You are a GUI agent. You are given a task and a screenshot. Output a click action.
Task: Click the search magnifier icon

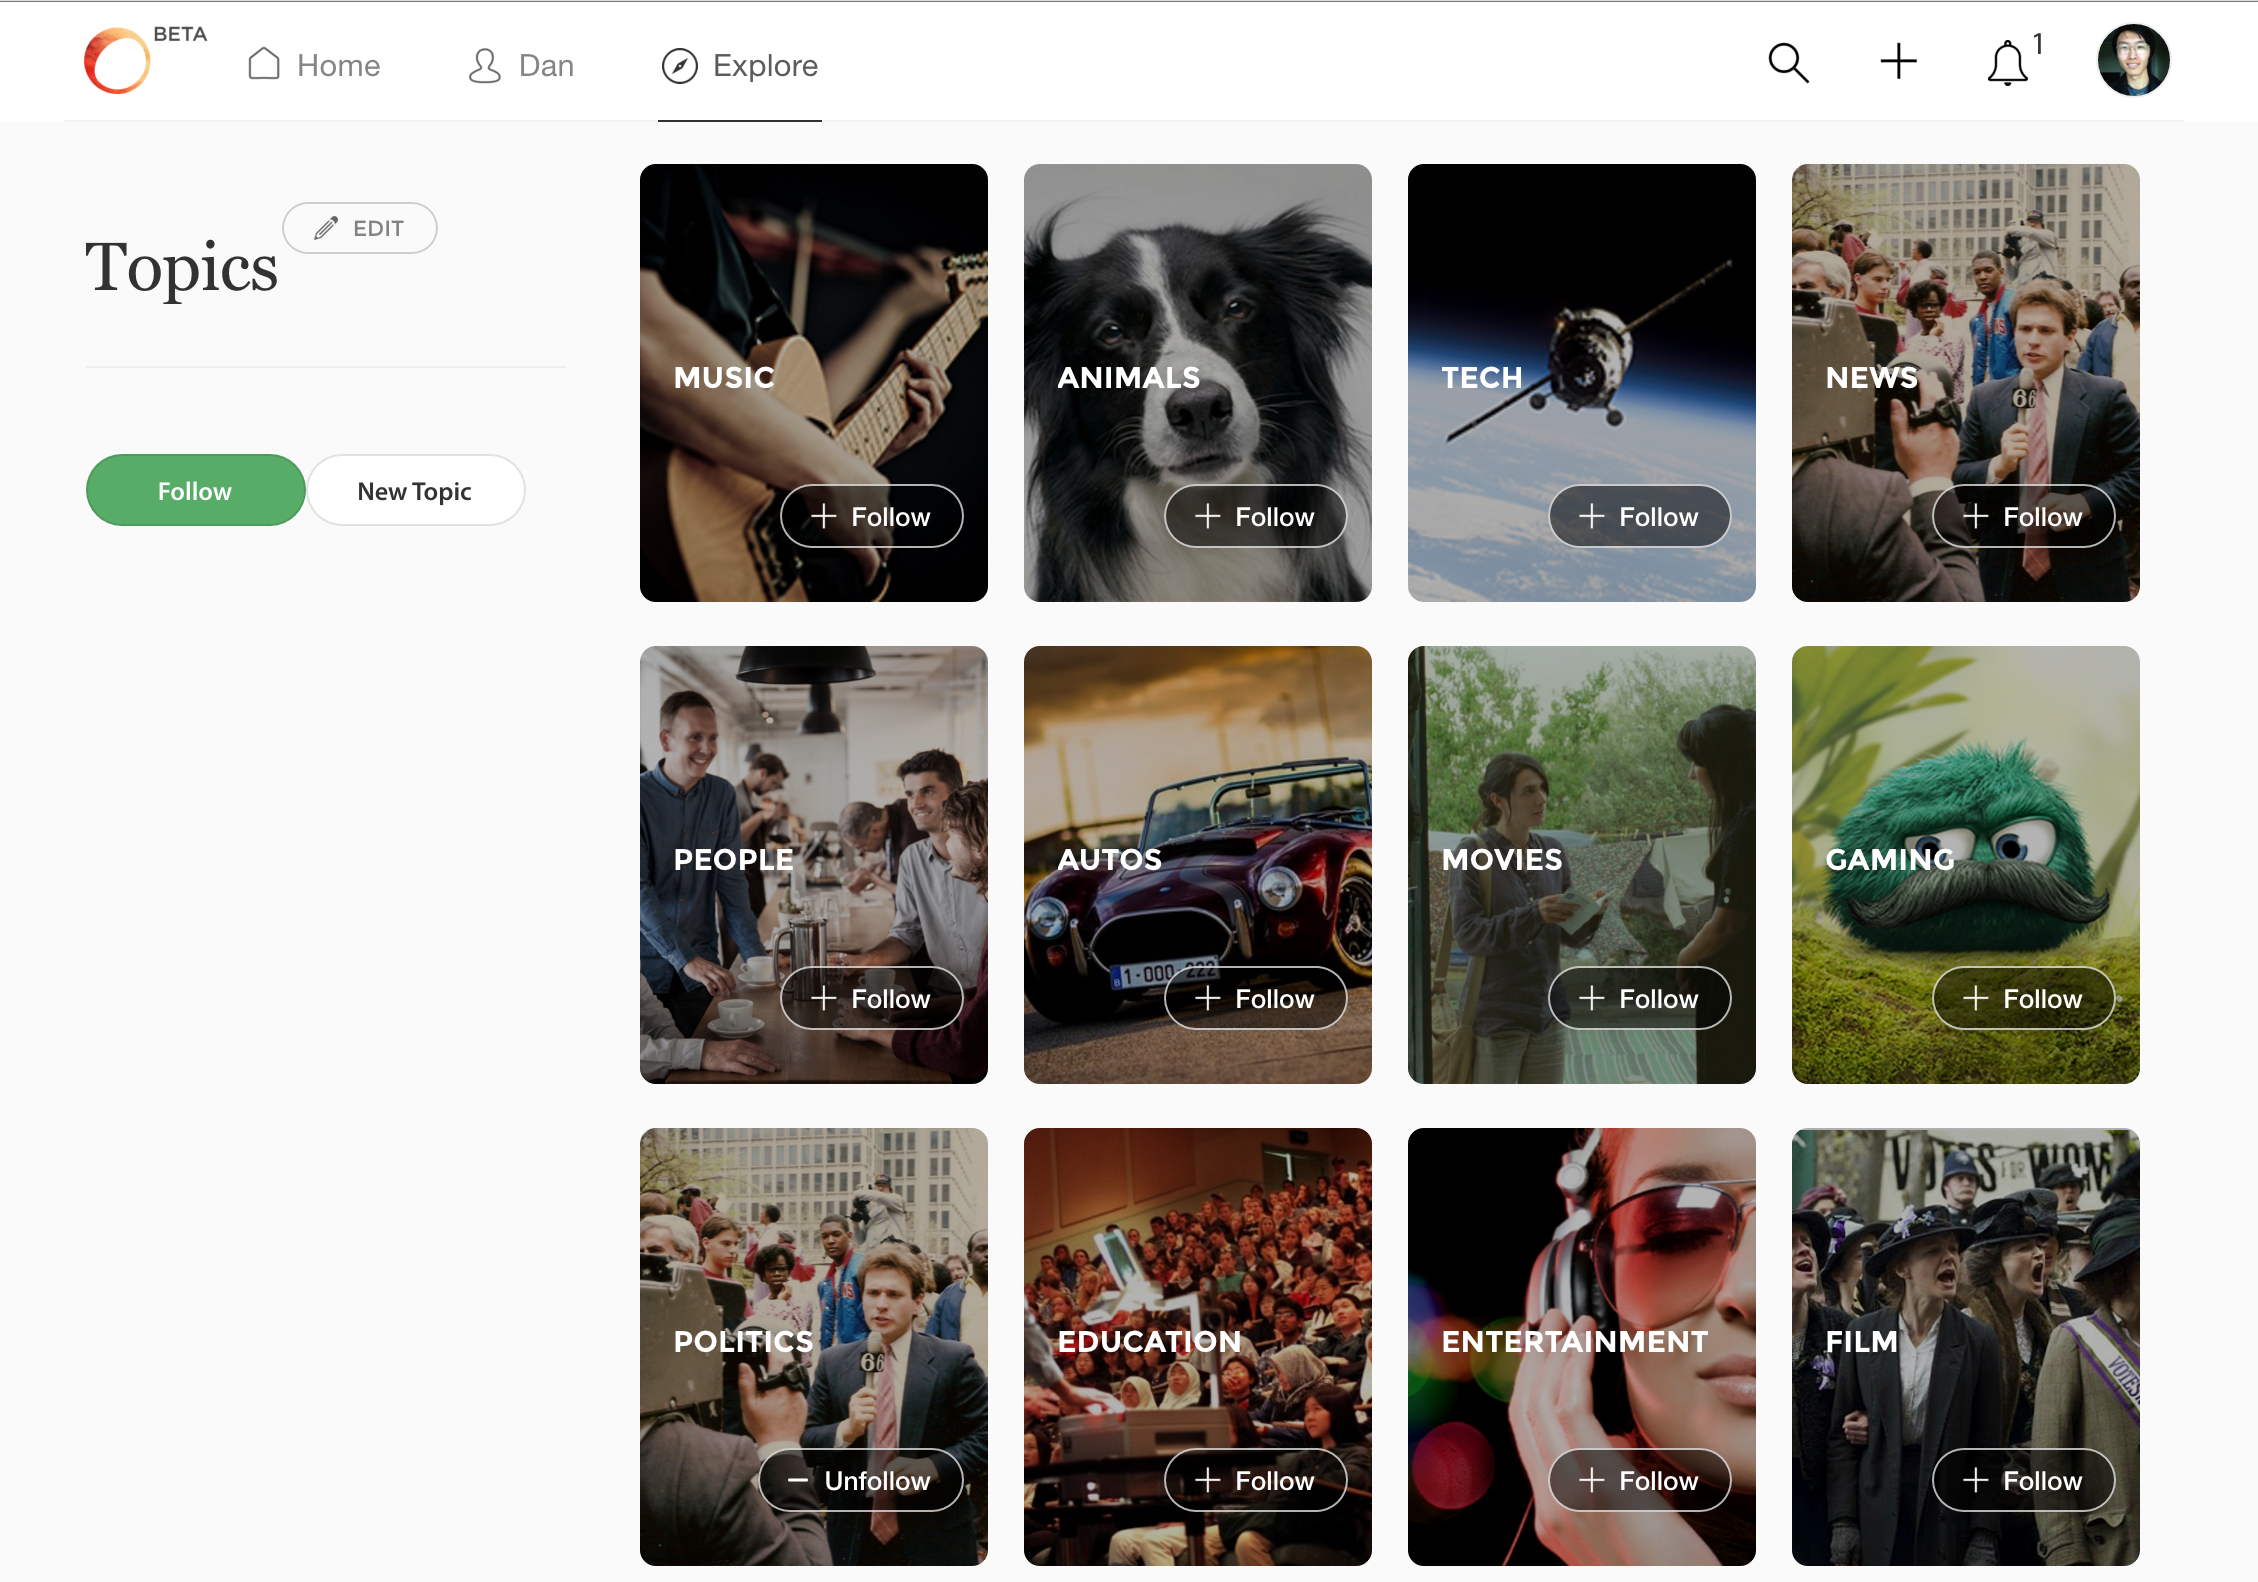pos(1788,63)
